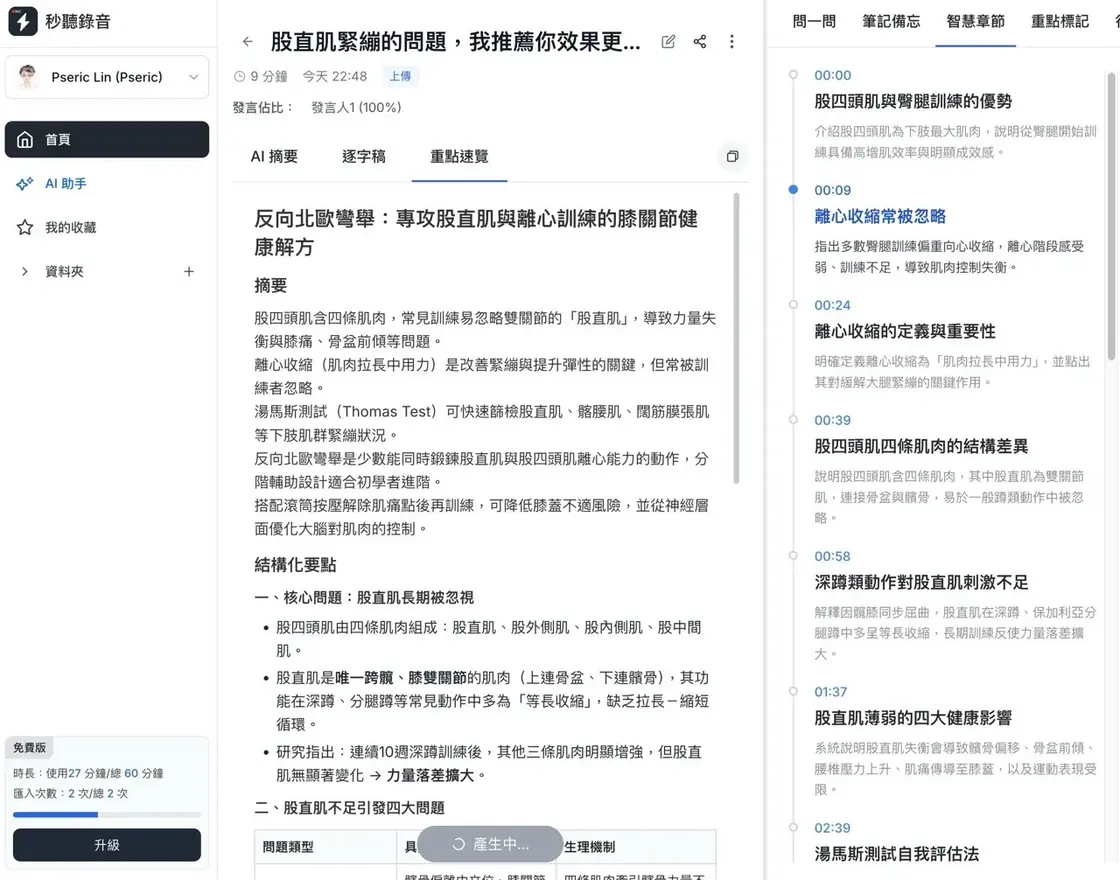Expand the 資料夾 folder chevron
1120x880 pixels.
(25, 271)
